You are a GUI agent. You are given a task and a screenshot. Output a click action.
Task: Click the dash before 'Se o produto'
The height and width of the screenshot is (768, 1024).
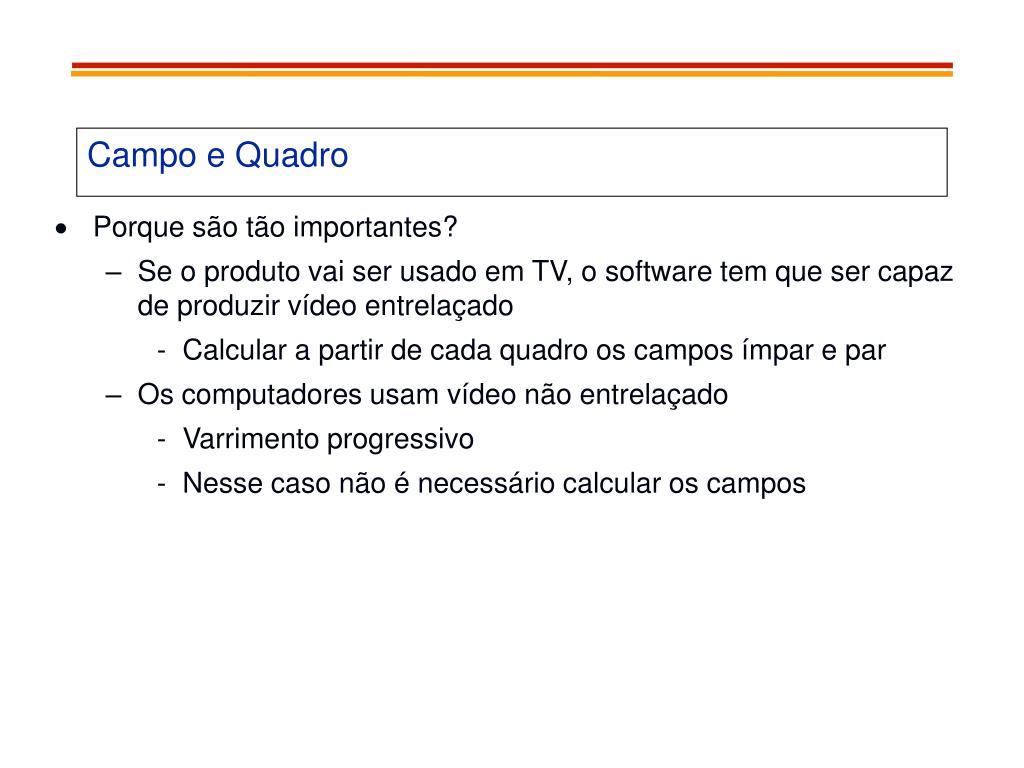coord(114,273)
